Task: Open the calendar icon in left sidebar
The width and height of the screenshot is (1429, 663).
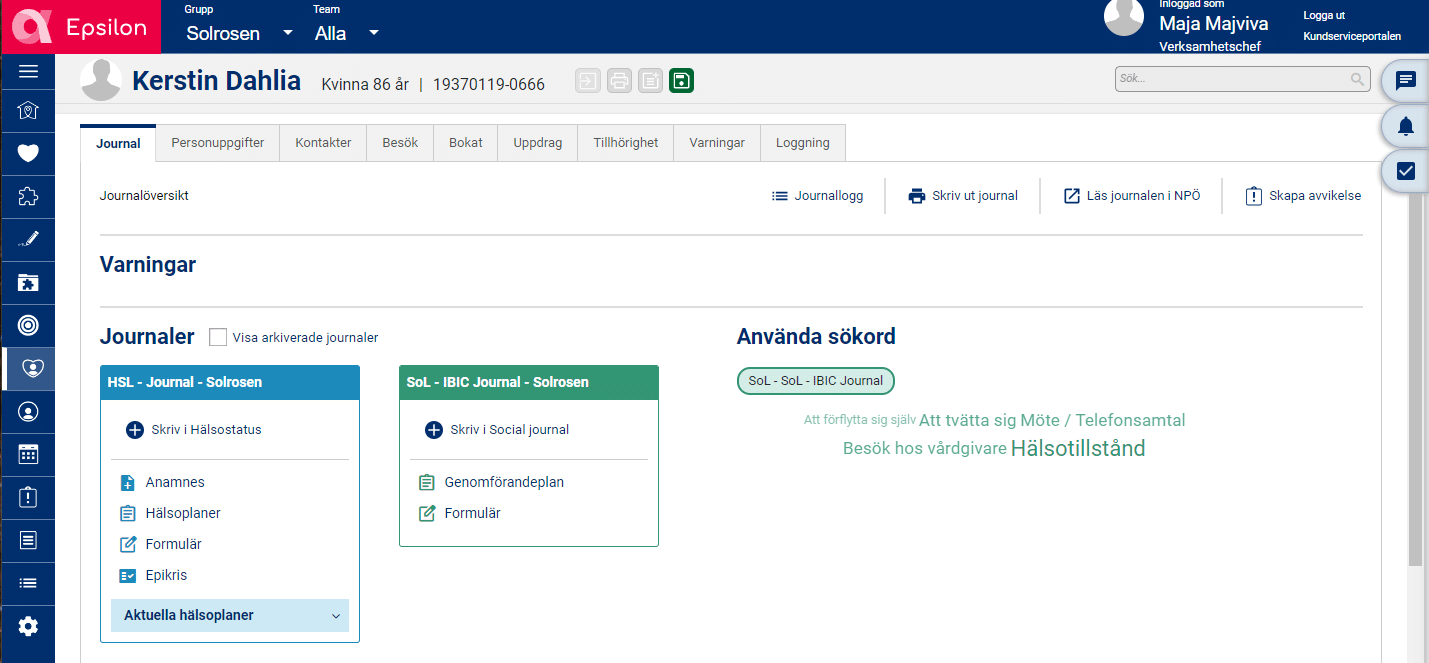Action: click(x=28, y=454)
